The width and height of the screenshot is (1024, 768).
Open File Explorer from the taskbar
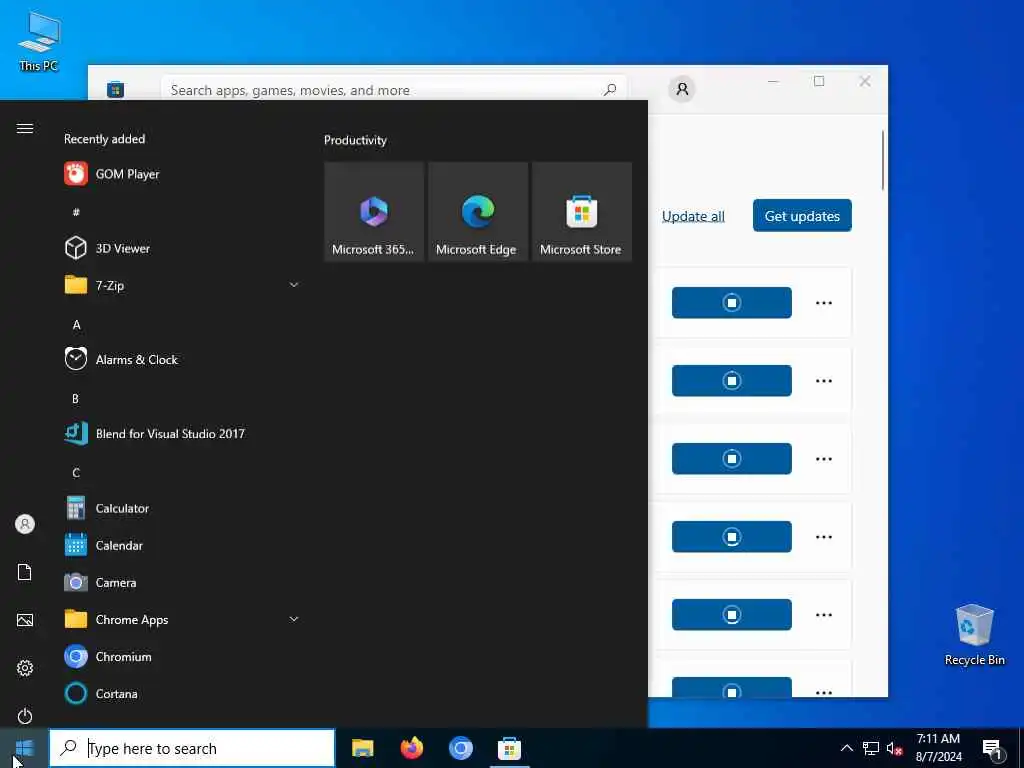point(362,748)
